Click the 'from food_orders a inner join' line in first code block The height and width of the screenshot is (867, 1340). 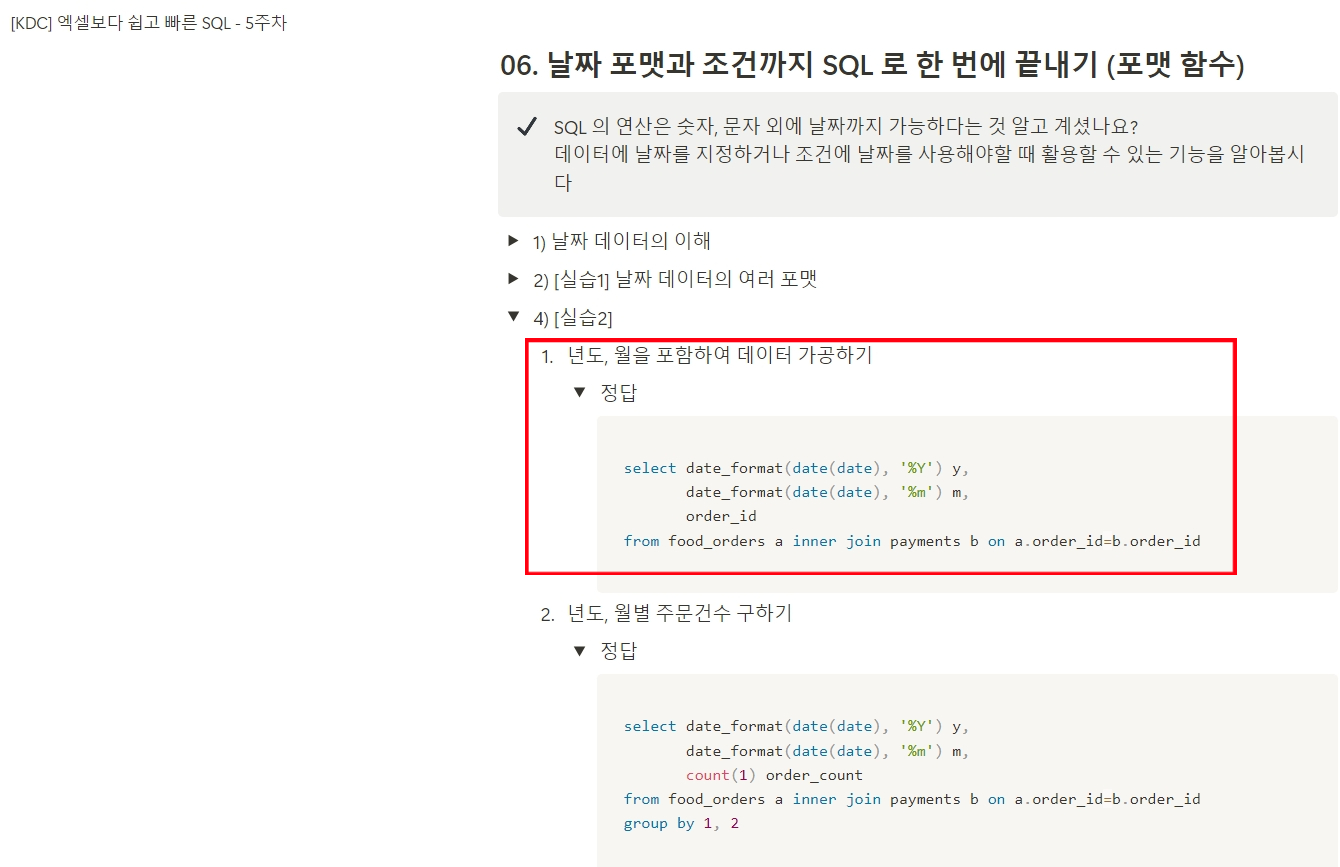[x=912, y=541]
